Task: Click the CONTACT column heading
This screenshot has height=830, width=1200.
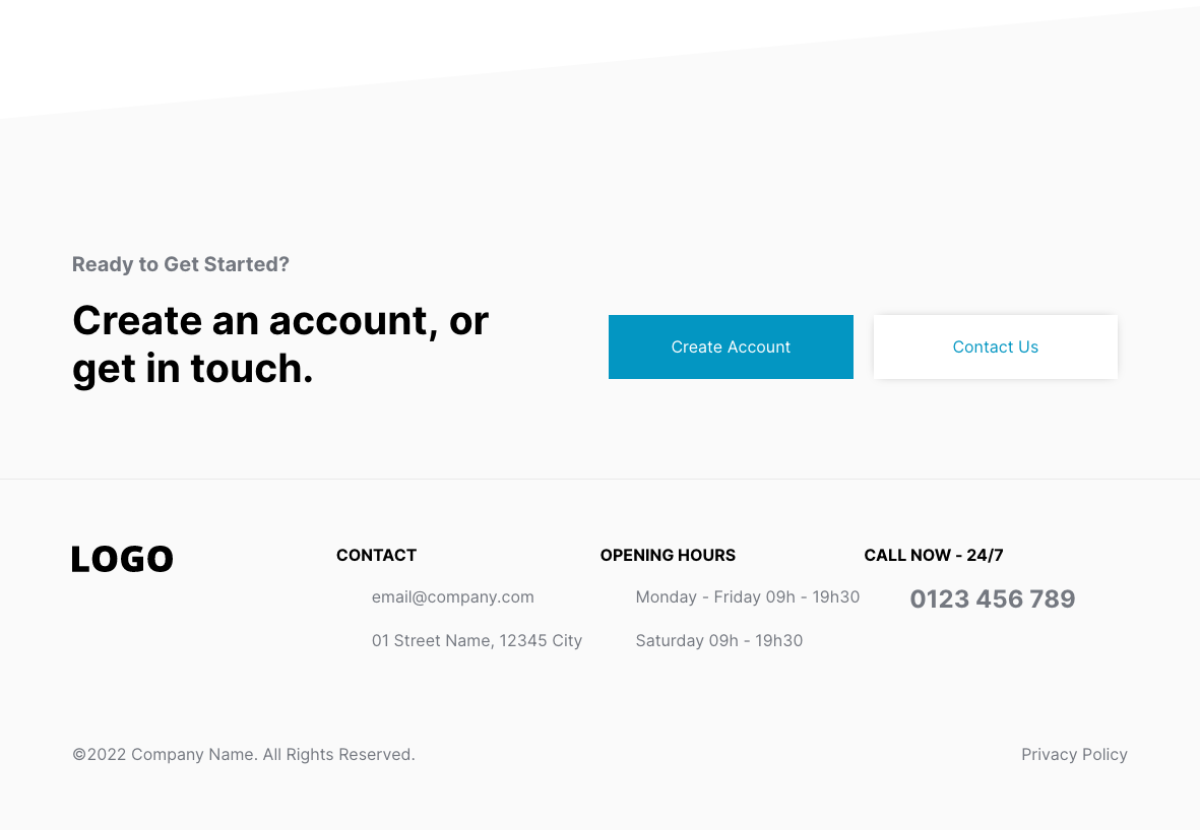Action: pyautogui.click(x=376, y=555)
